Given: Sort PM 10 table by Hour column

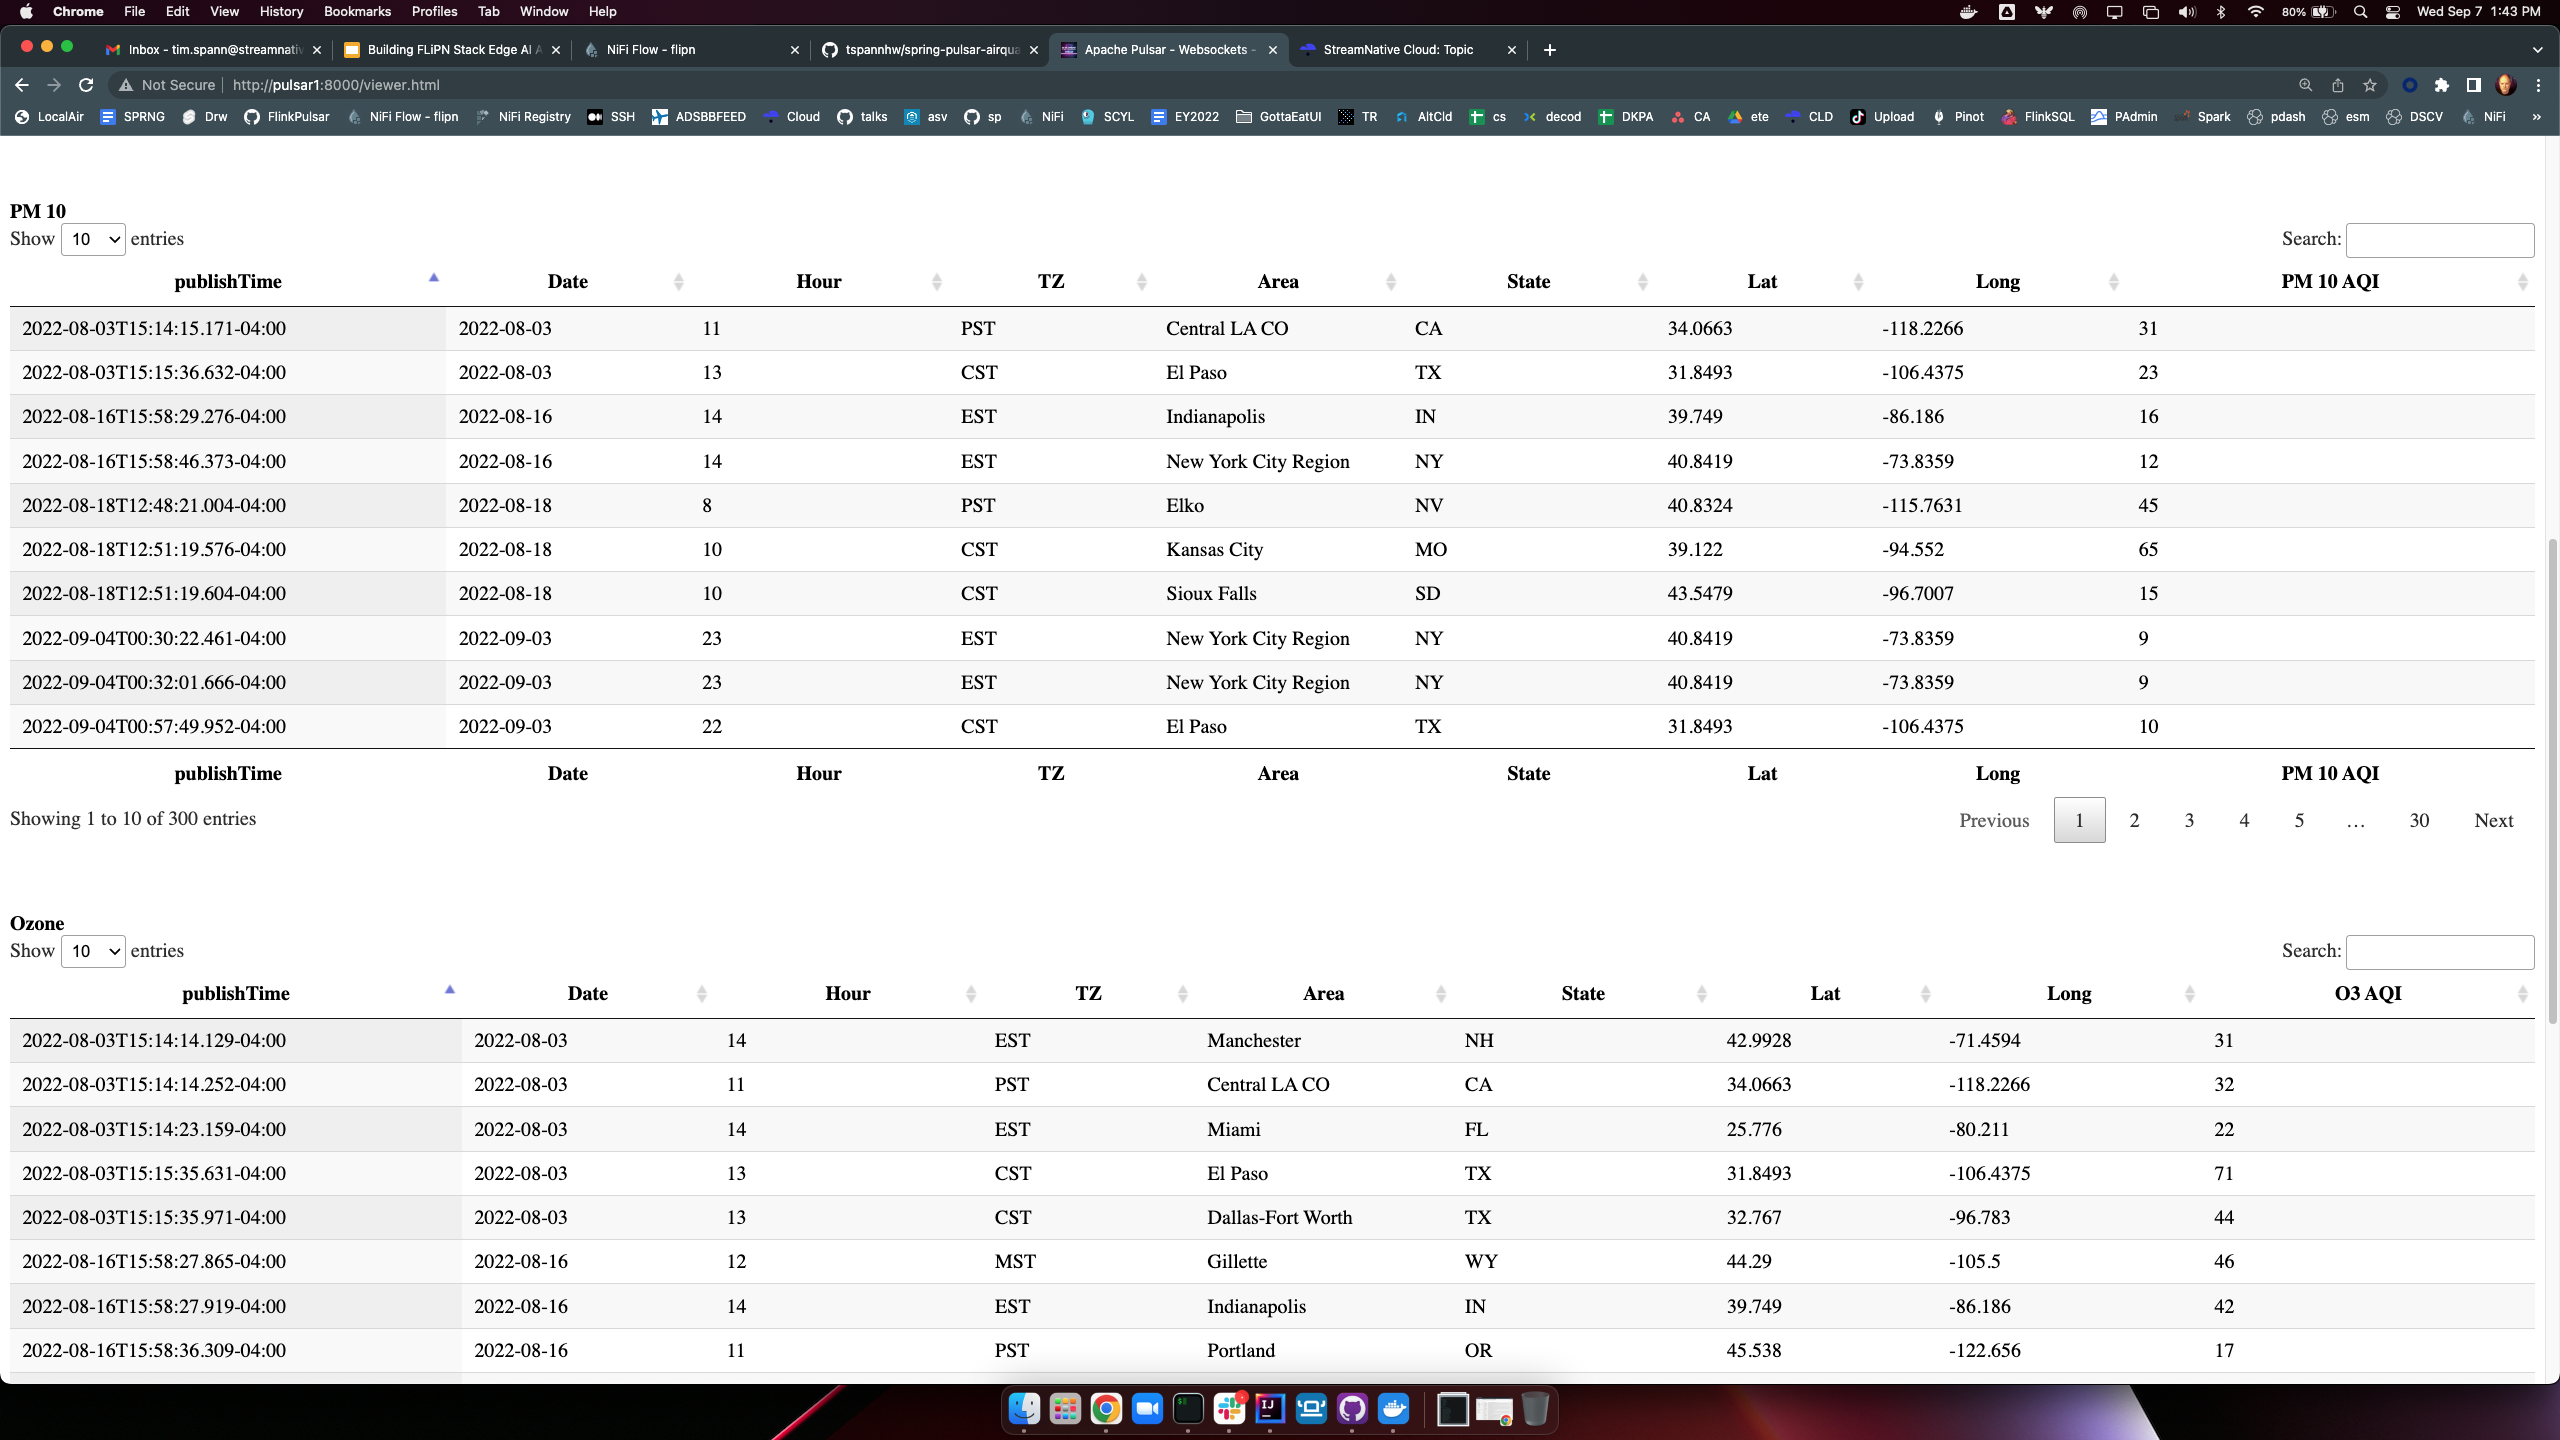Looking at the screenshot, I should (x=818, y=282).
